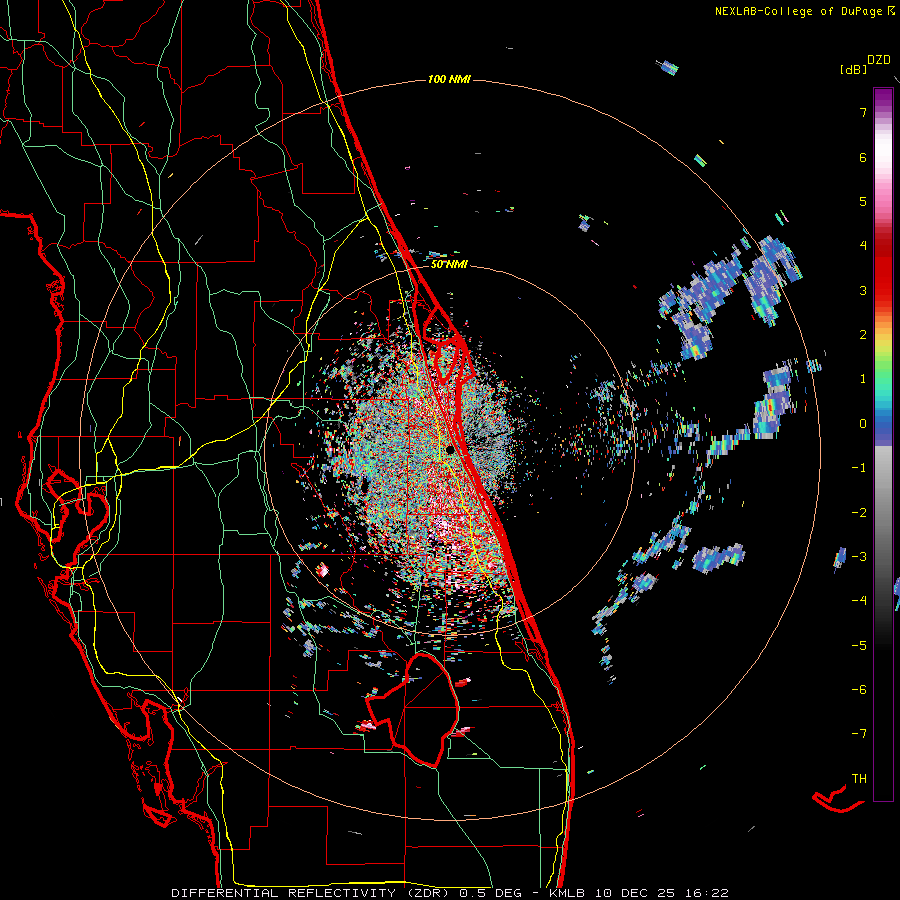Click the [dB] units label
This screenshot has height=900, width=900.
854,69
